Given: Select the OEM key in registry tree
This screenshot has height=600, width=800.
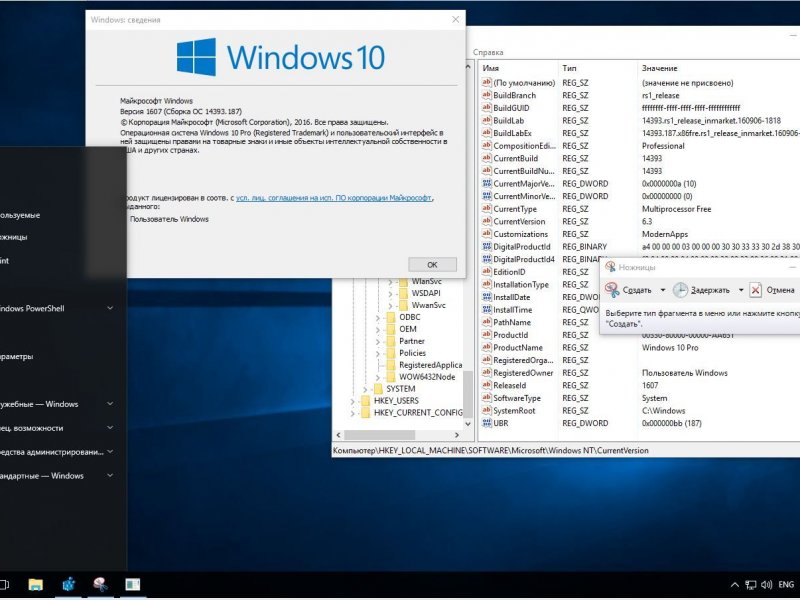Looking at the screenshot, I should 408,329.
